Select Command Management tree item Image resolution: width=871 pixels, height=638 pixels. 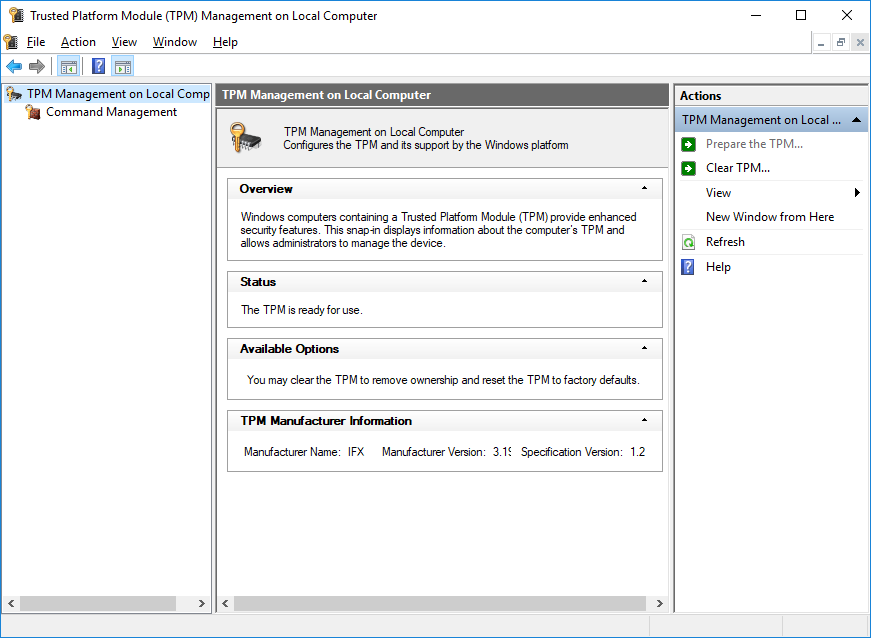(111, 112)
